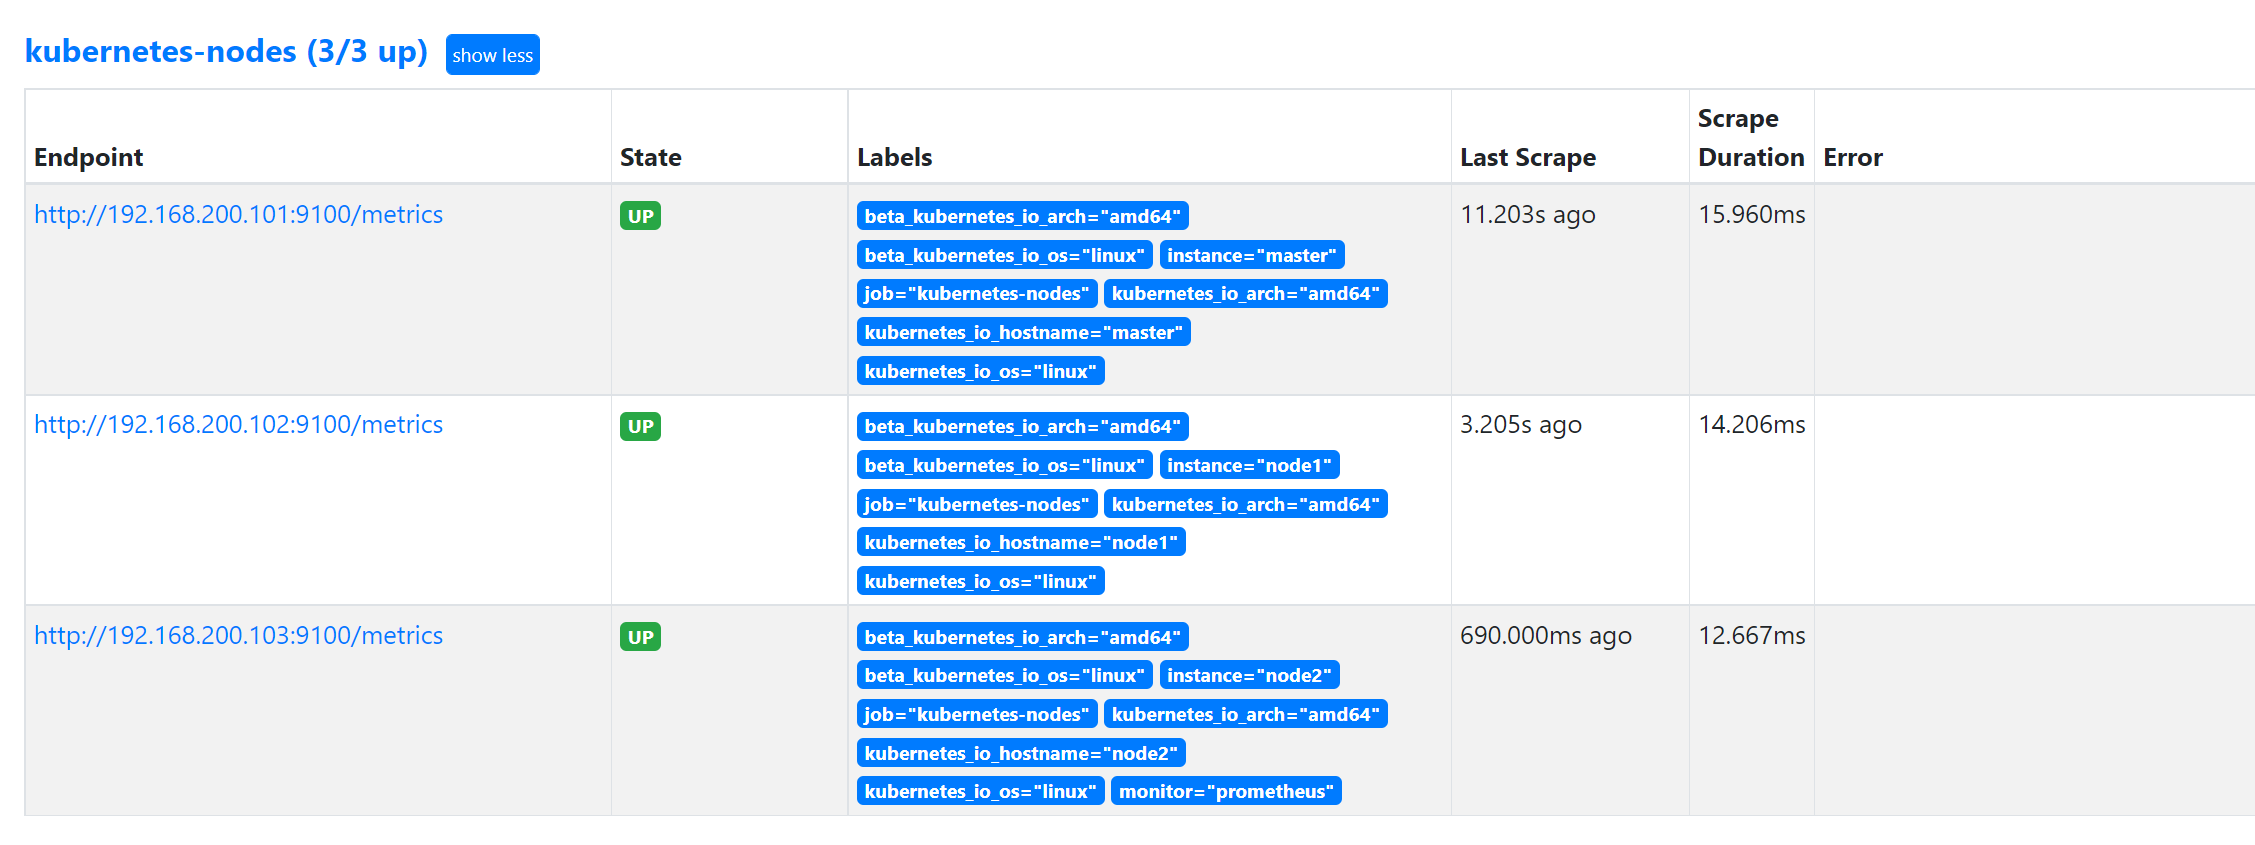This screenshot has width=2255, height=845.
Task: Click kubernetes_io_arch="amd64" label in master row
Action: click(1245, 293)
